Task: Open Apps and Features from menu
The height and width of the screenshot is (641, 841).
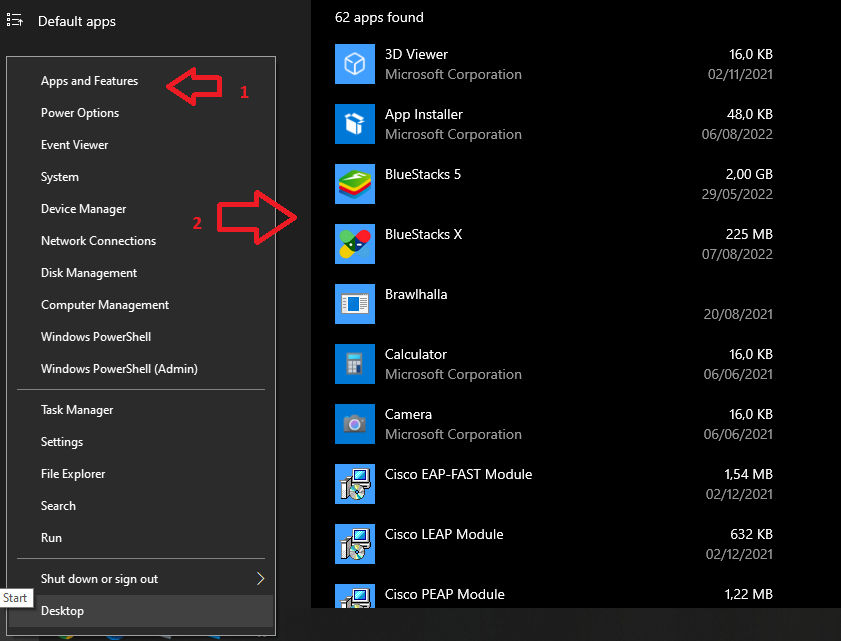Action: (90, 81)
